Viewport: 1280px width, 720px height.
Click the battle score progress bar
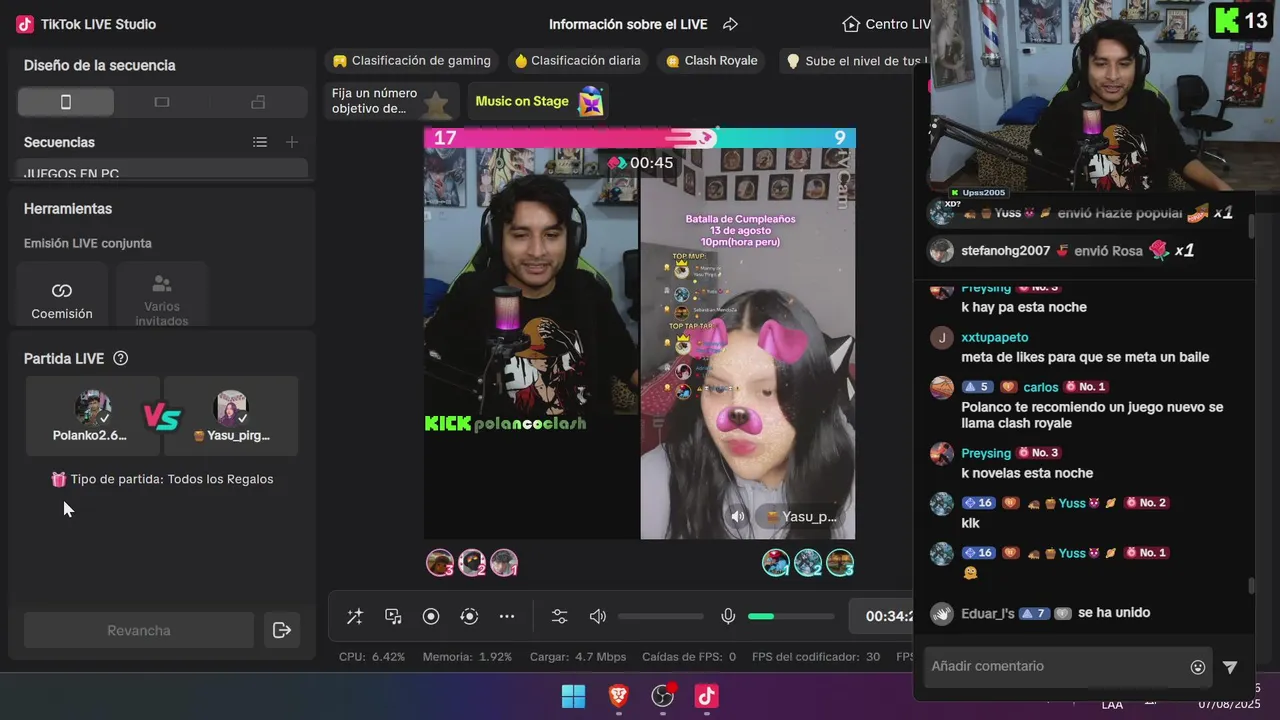640,138
